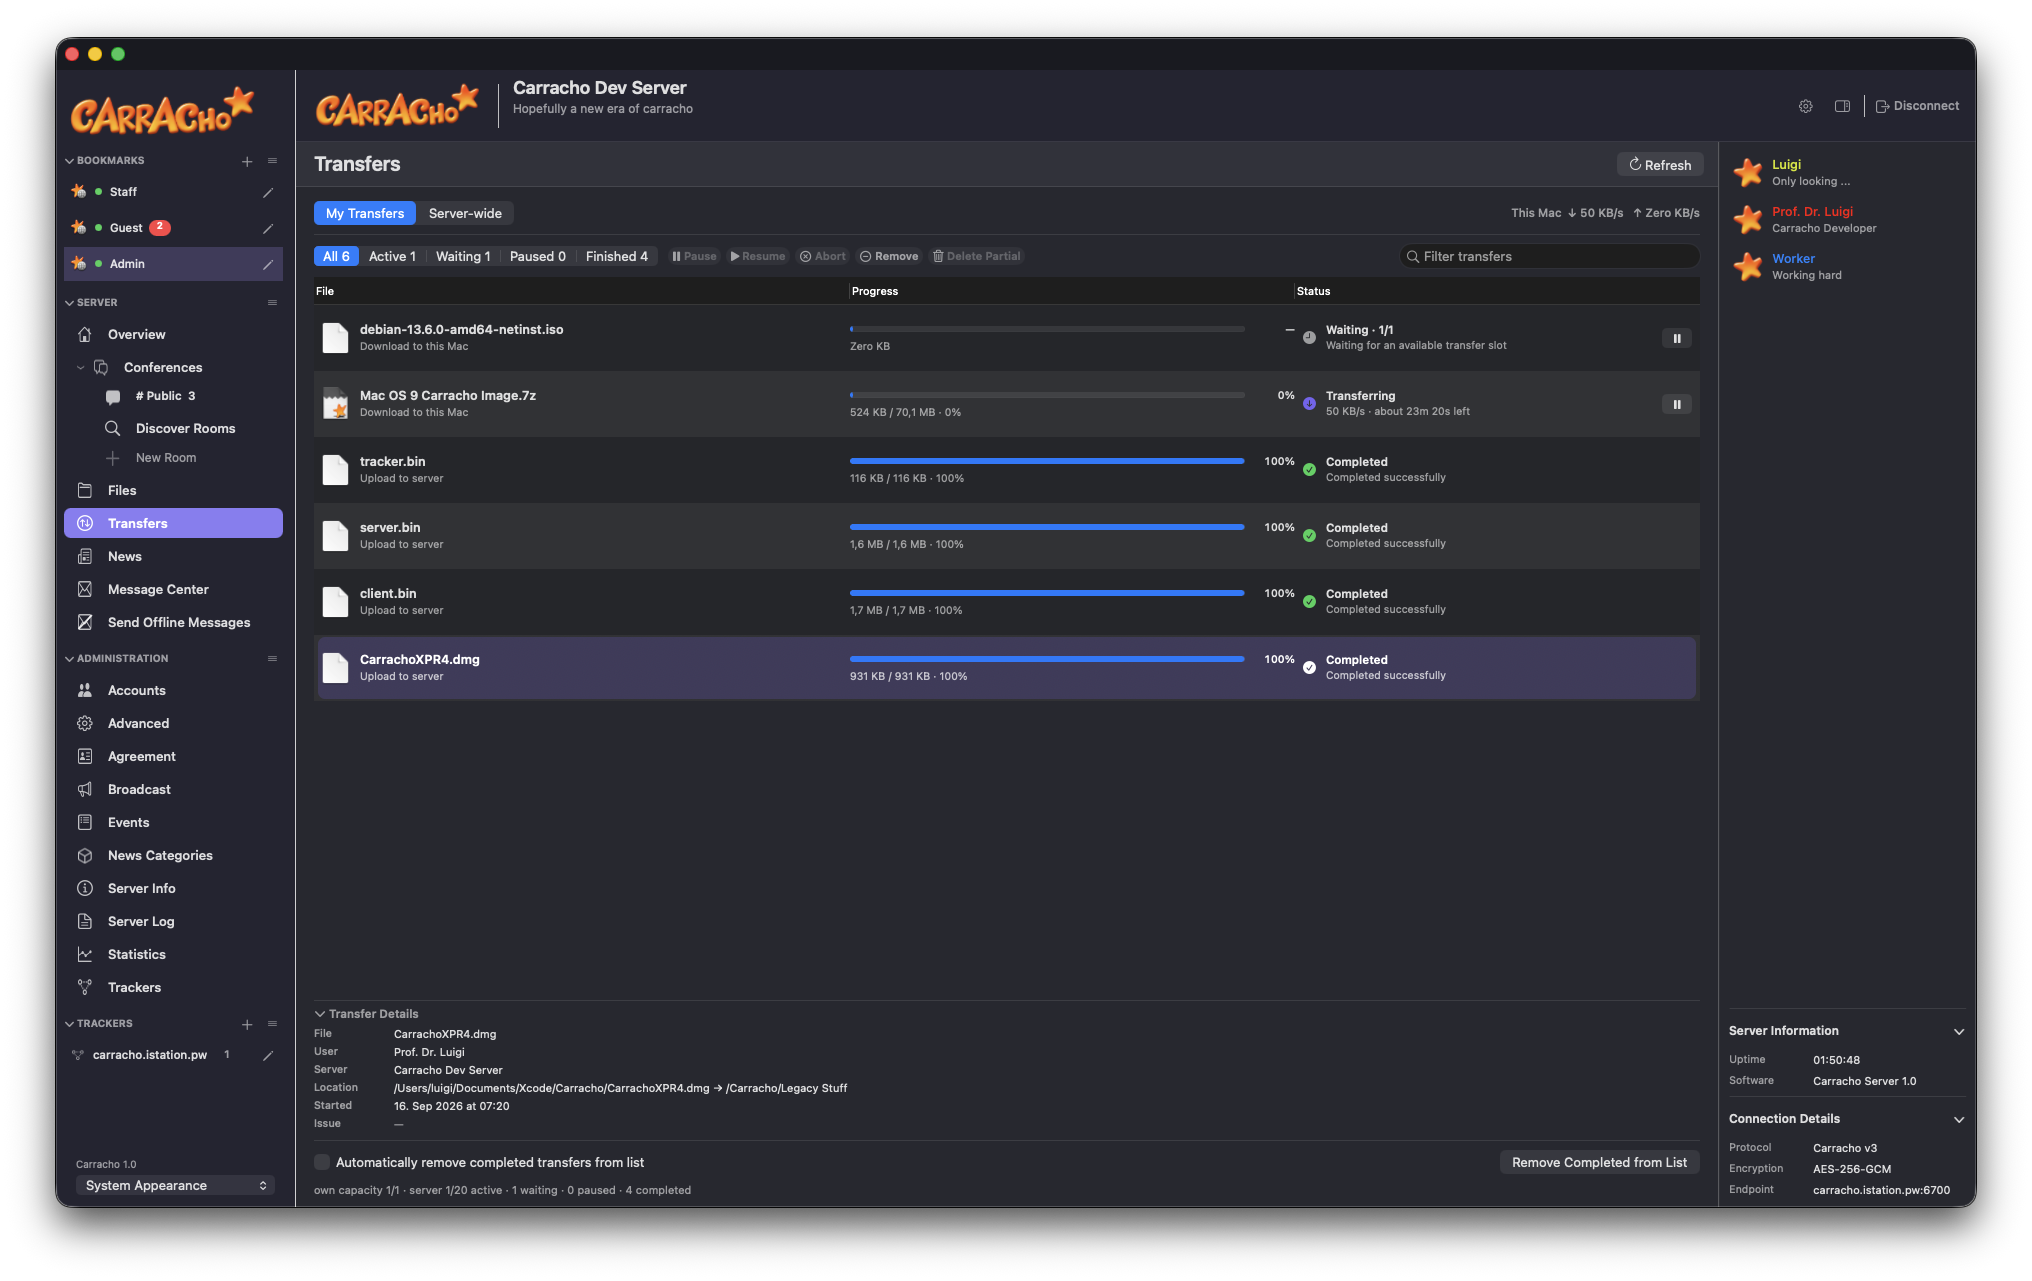Toggle the right sidebar panel icon

coord(1842,106)
